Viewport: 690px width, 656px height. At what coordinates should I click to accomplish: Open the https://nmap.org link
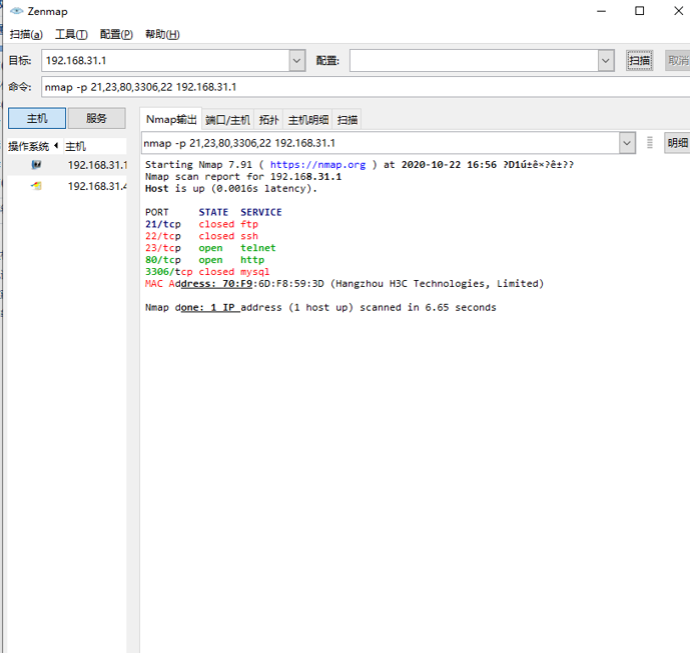coord(318,165)
